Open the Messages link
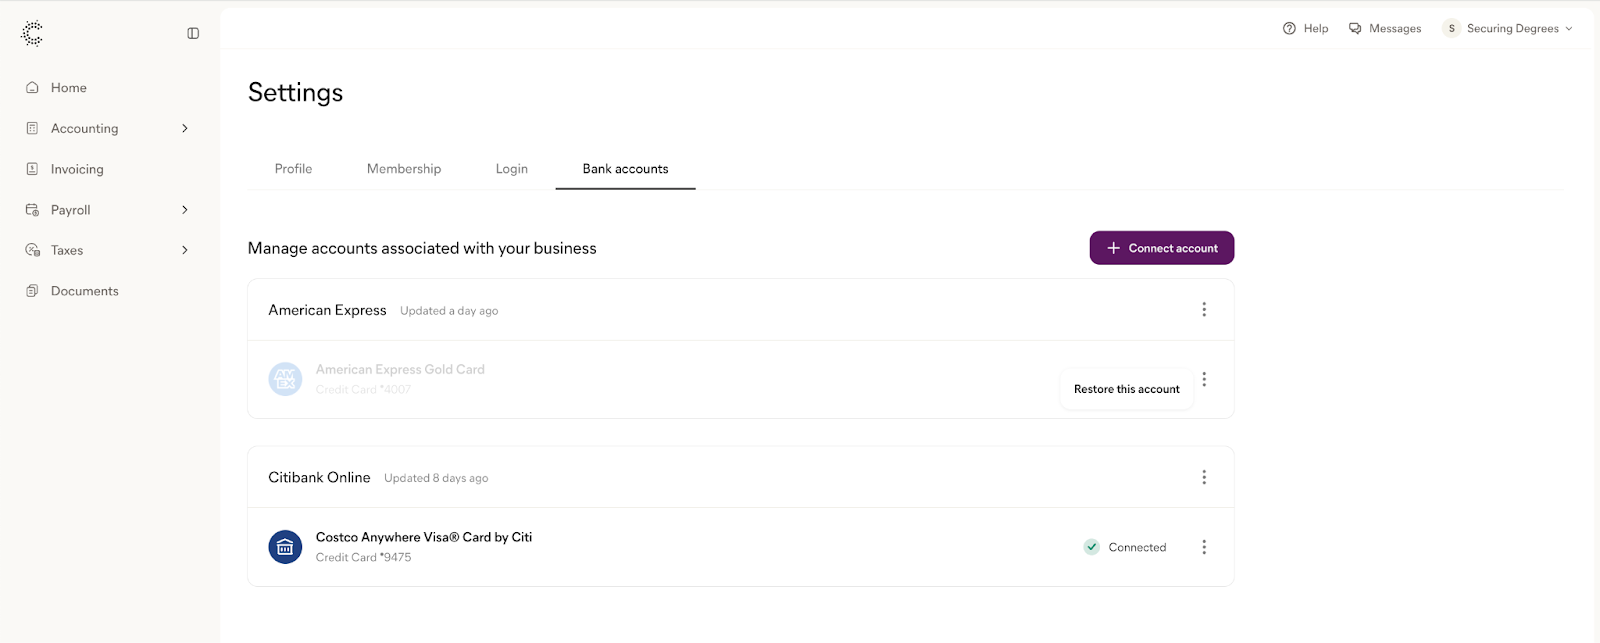Viewport: 1600px width, 643px height. [1385, 28]
